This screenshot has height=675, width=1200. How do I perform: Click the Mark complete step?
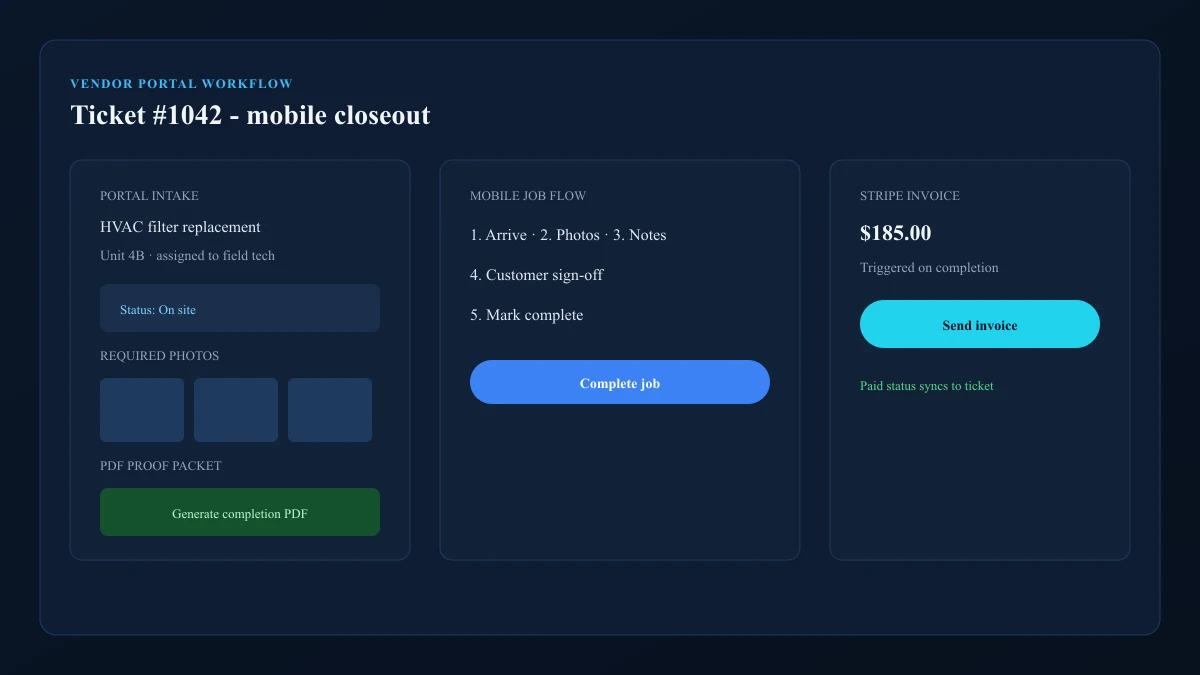[x=526, y=315]
